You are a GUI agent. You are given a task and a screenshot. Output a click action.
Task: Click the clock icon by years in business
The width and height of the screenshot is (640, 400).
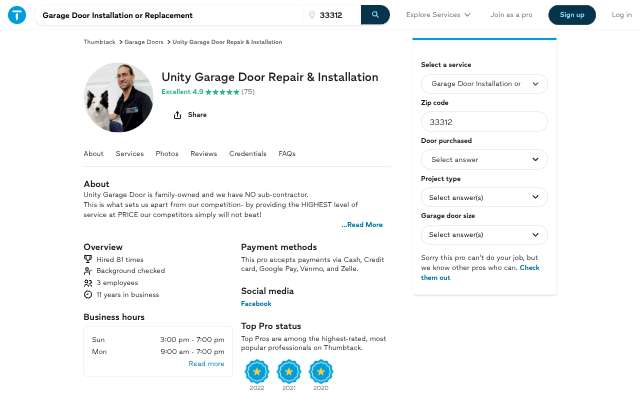tap(88, 294)
